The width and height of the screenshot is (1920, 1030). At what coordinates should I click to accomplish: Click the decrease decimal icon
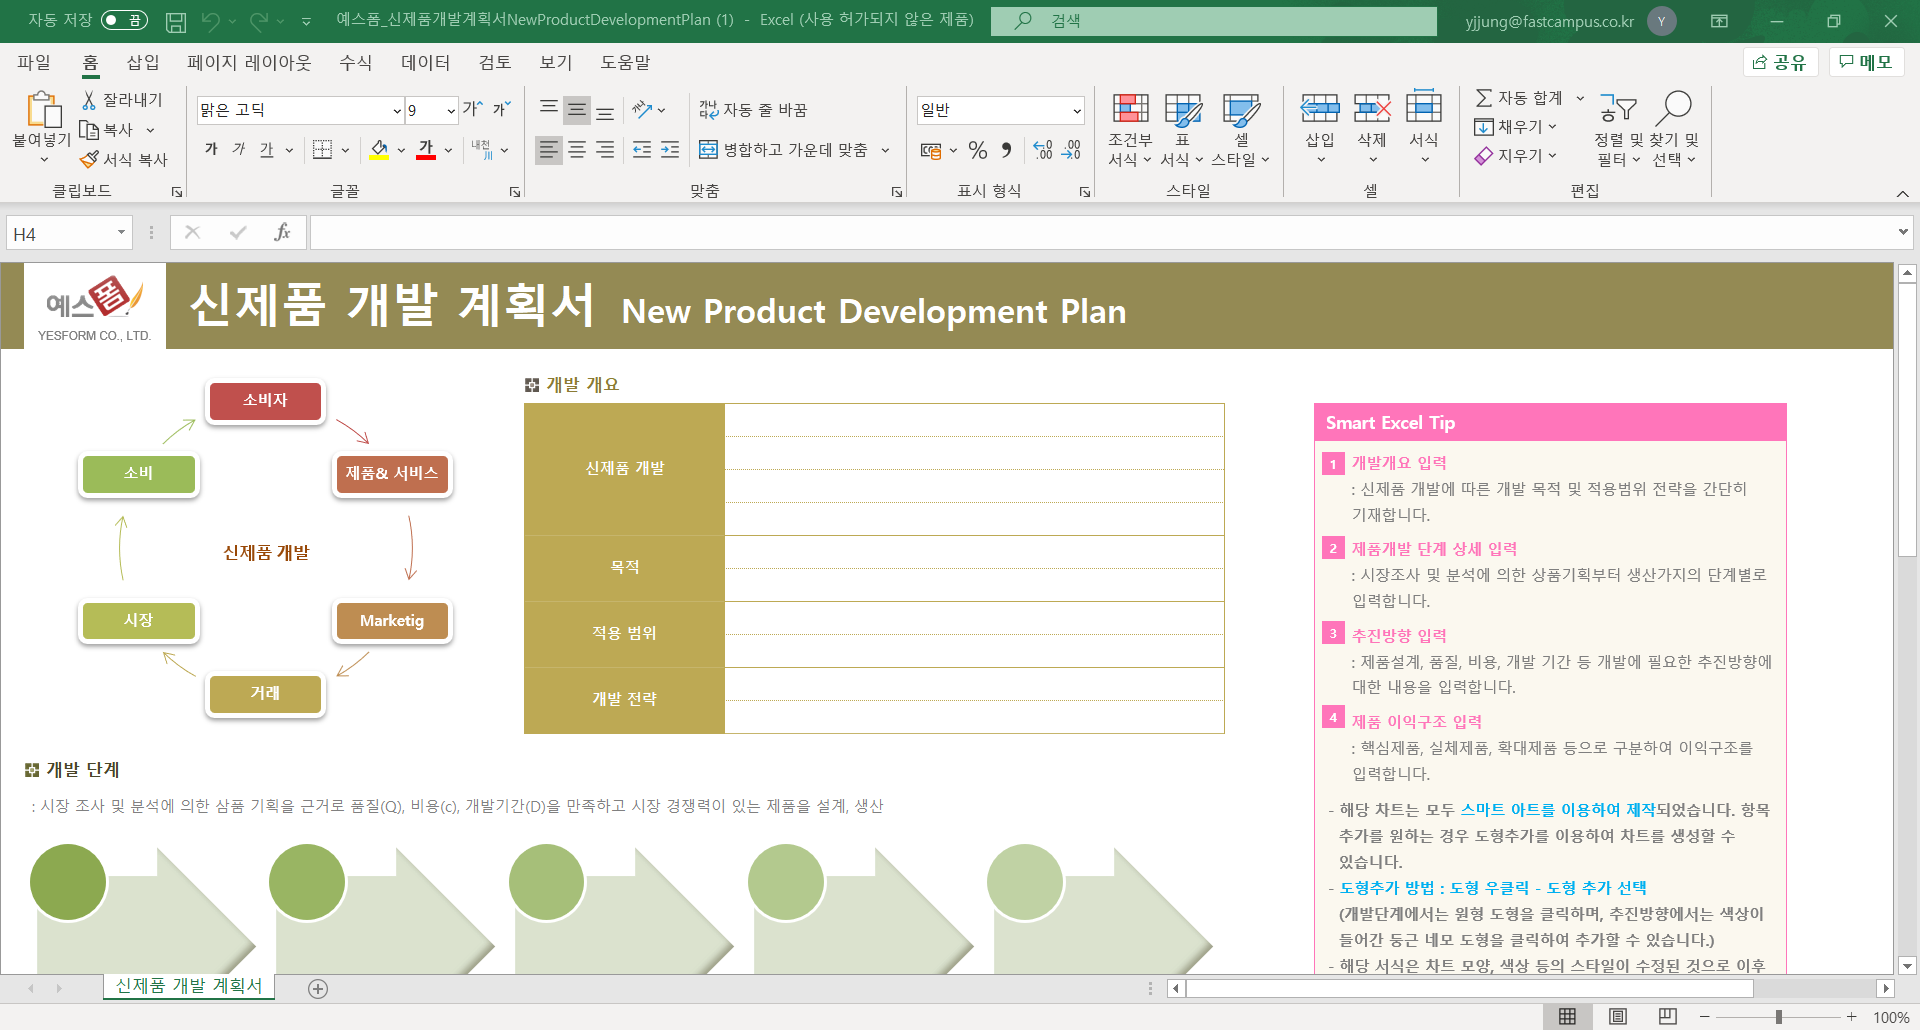pyautogui.click(x=1071, y=150)
